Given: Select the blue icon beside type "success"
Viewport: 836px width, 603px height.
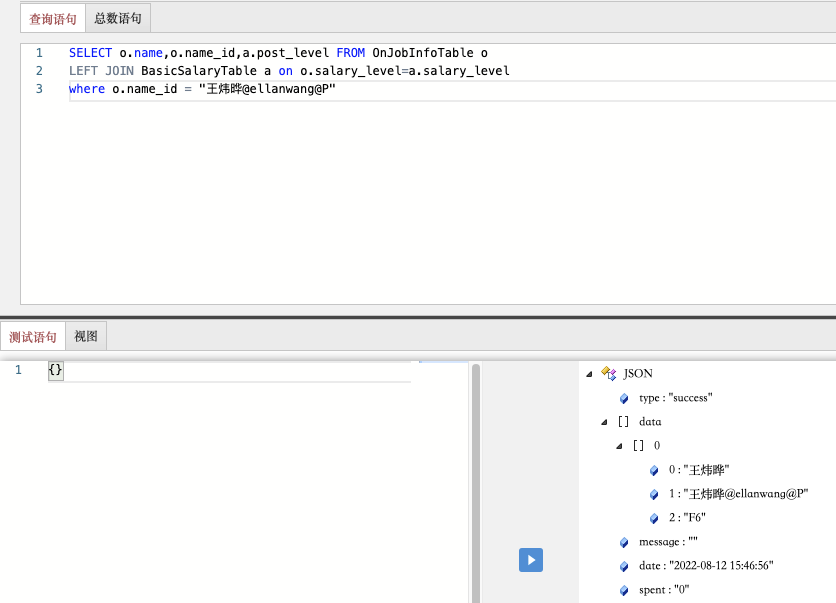Looking at the screenshot, I should click(624, 398).
